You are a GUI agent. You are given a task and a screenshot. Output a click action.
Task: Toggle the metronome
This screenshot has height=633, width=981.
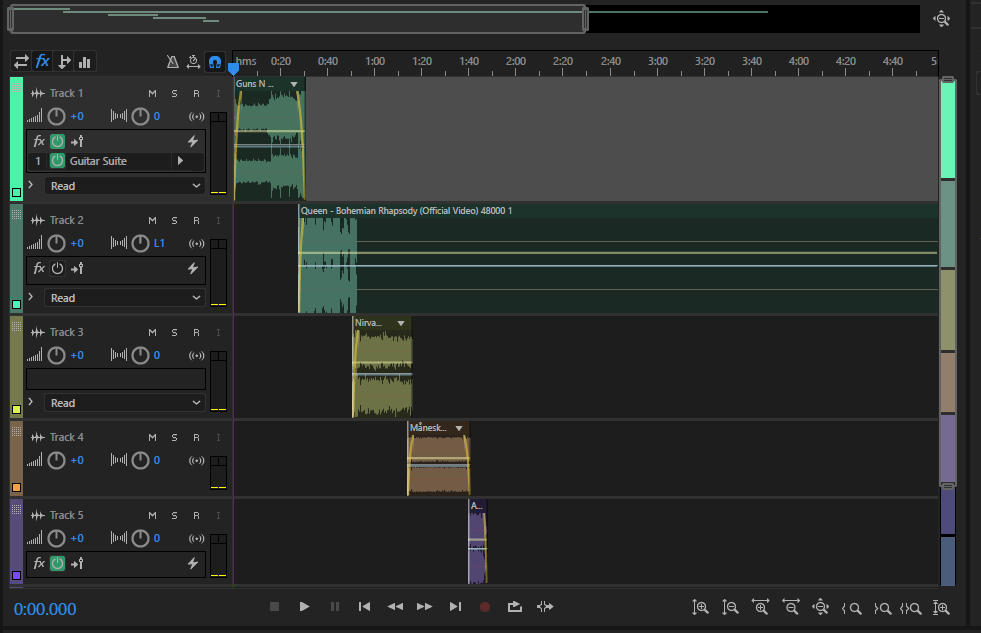click(x=172, y=61)
